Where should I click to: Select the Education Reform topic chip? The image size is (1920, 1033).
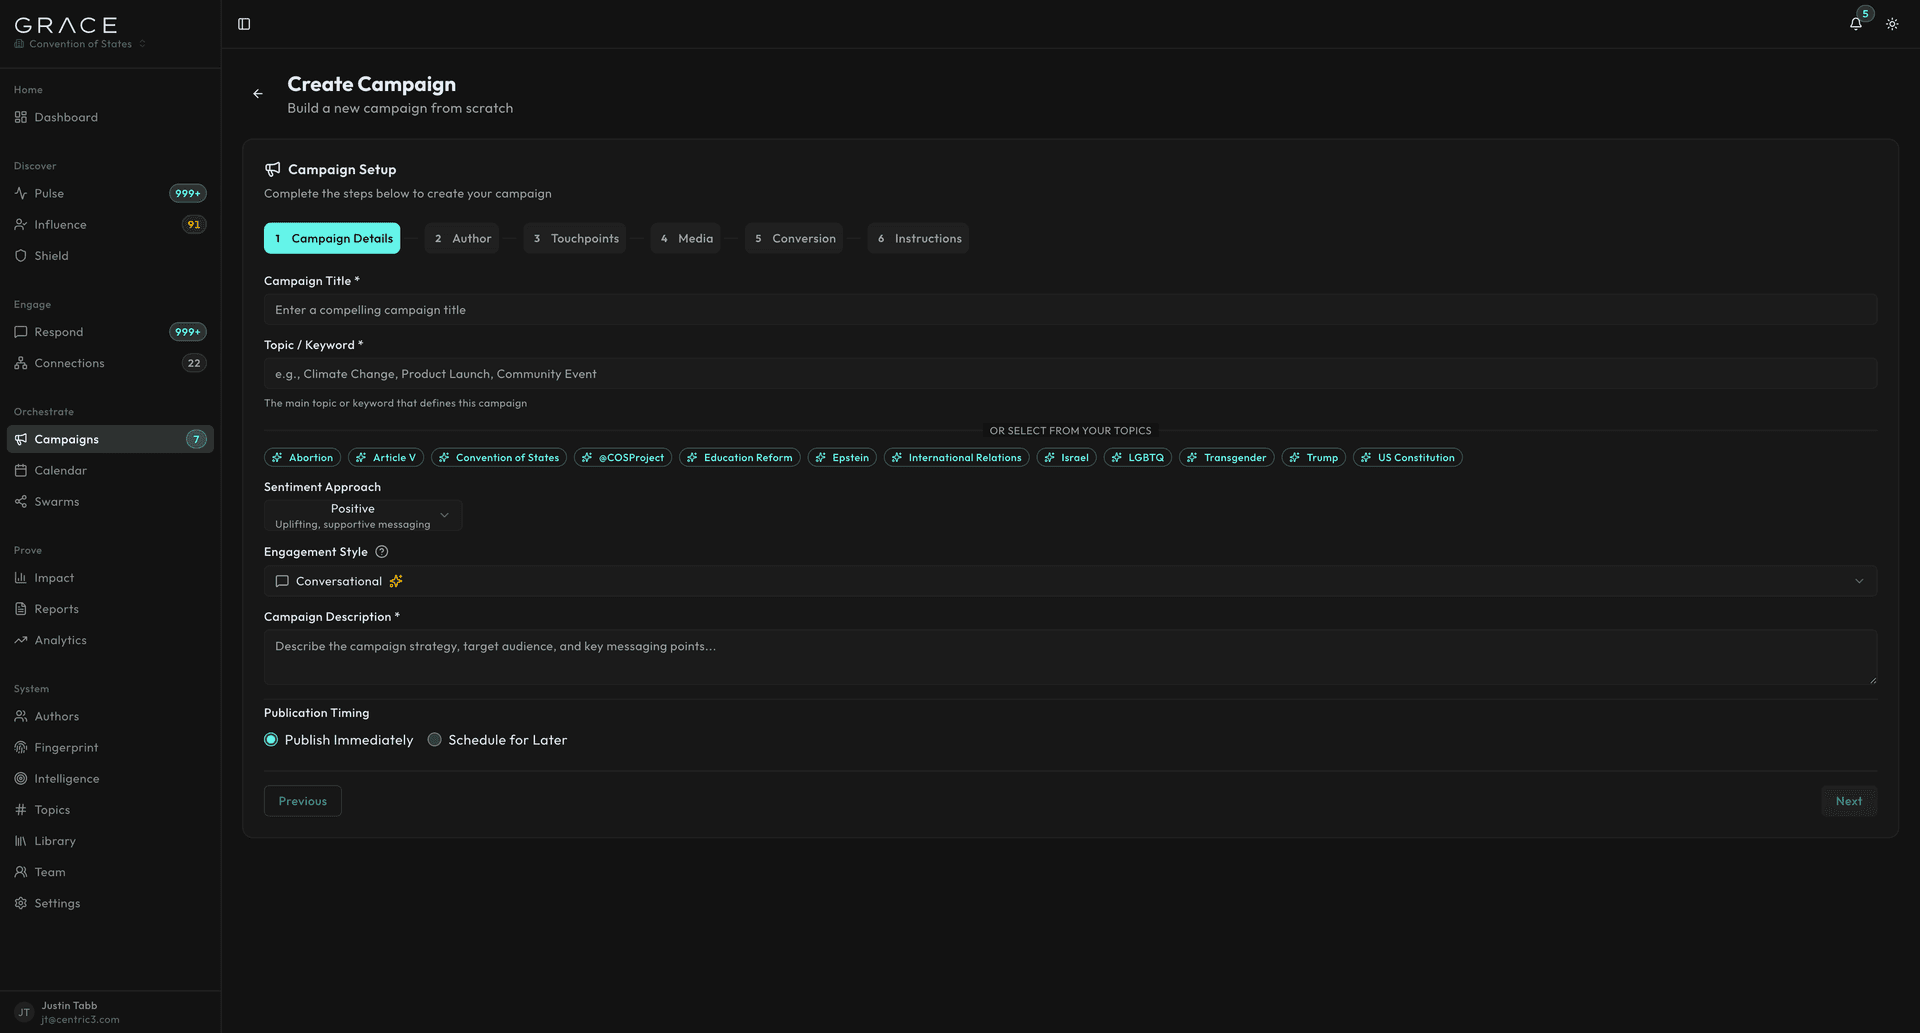(x=739, y=458)
